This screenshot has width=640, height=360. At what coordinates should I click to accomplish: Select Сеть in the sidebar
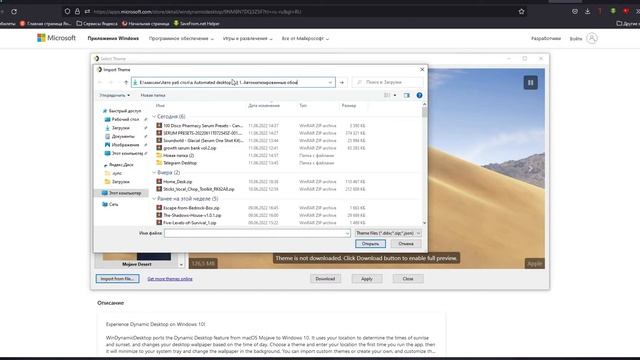(x=110, y=204)
